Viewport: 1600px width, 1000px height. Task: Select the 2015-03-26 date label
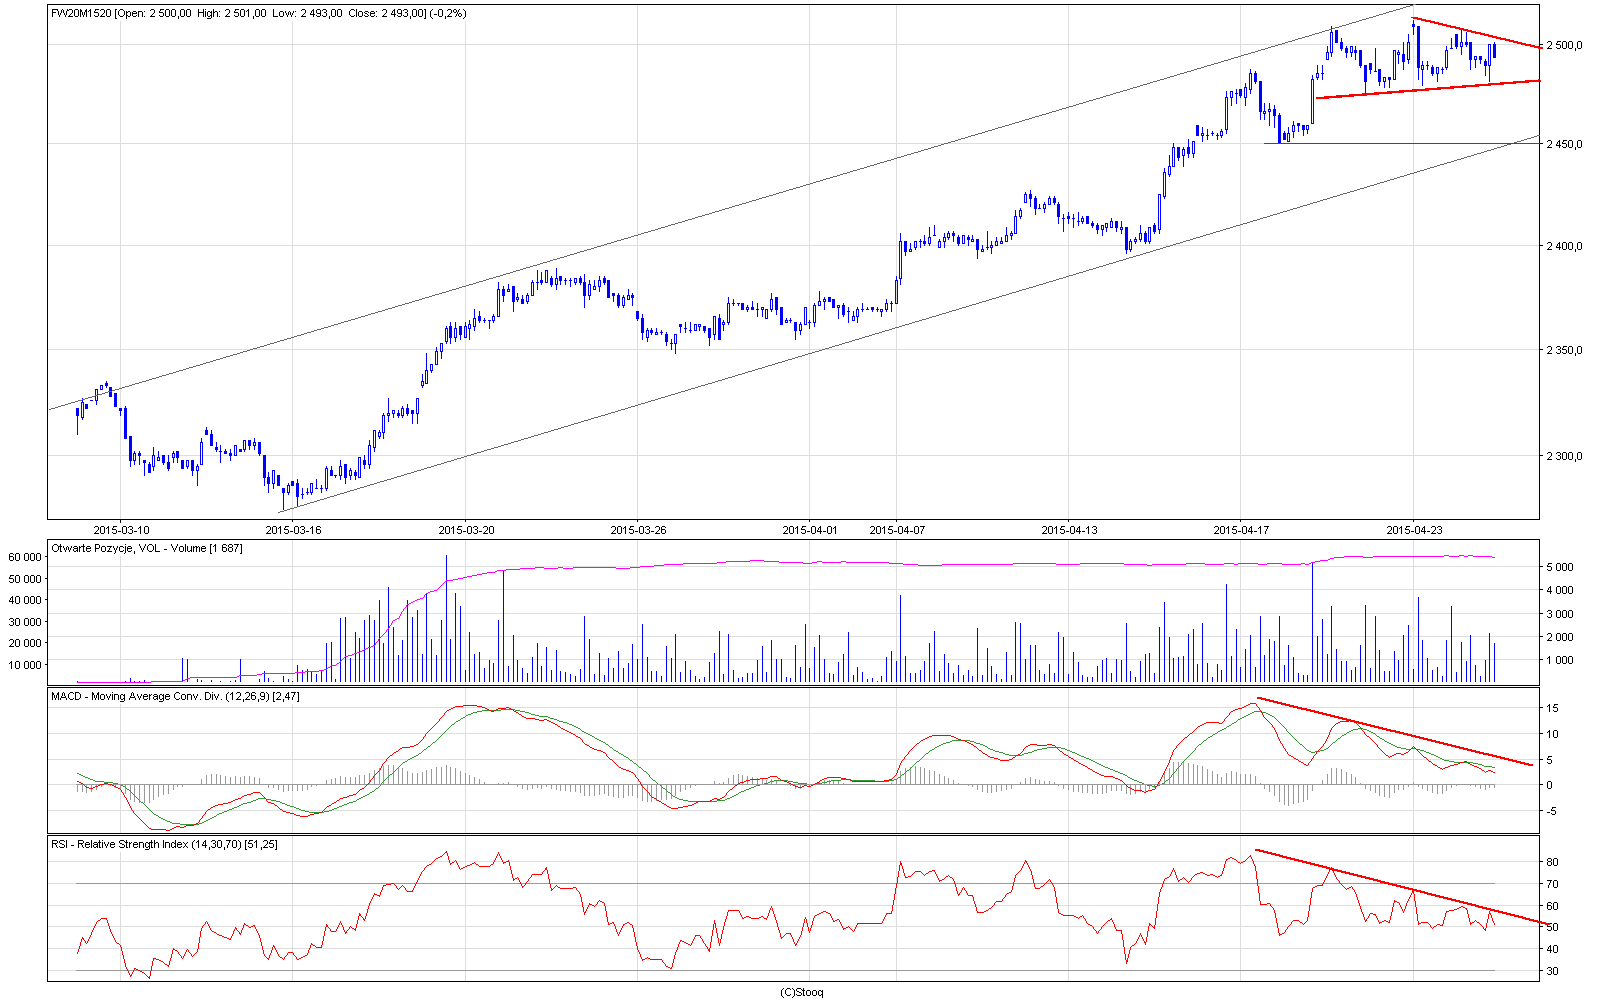(x=638, y=529)
